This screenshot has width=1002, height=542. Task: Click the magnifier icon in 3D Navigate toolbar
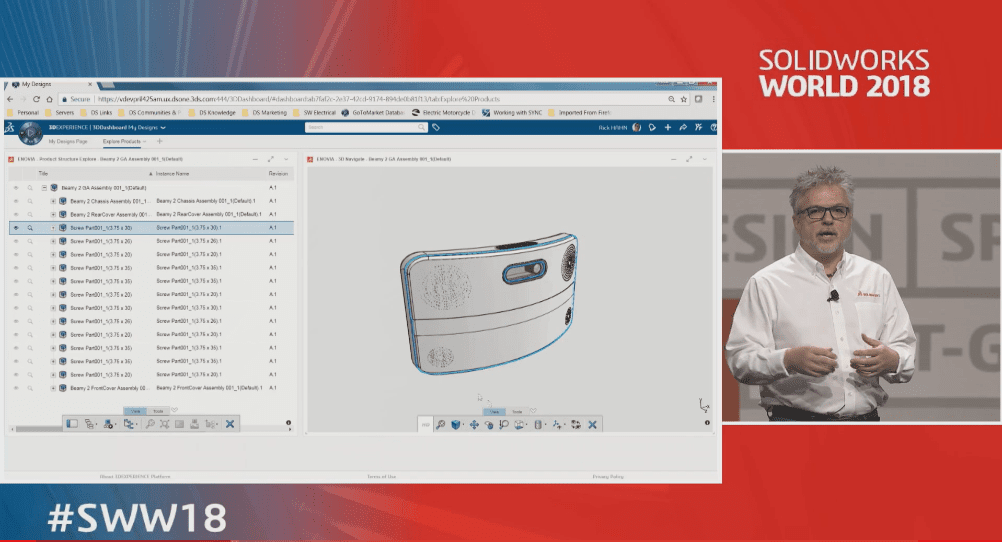(441, 424)
